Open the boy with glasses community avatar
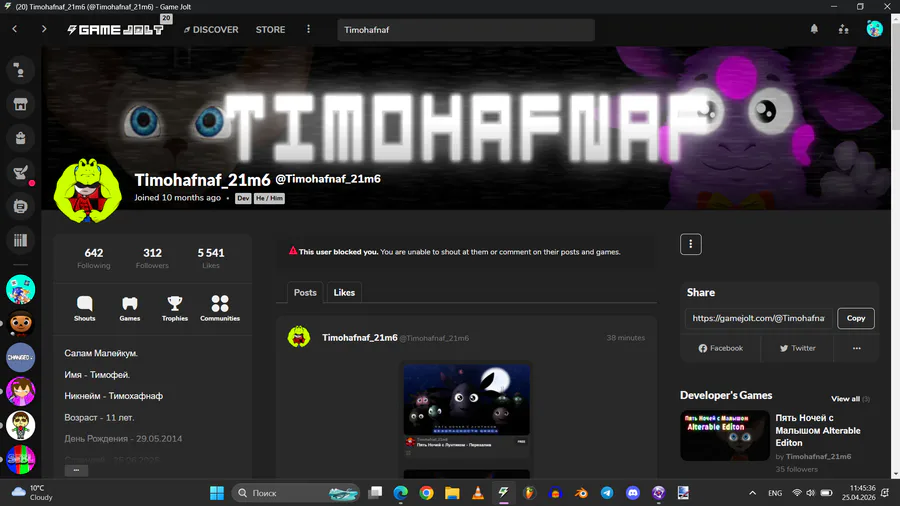The image size is (900, 506). [x=21, y=425]
